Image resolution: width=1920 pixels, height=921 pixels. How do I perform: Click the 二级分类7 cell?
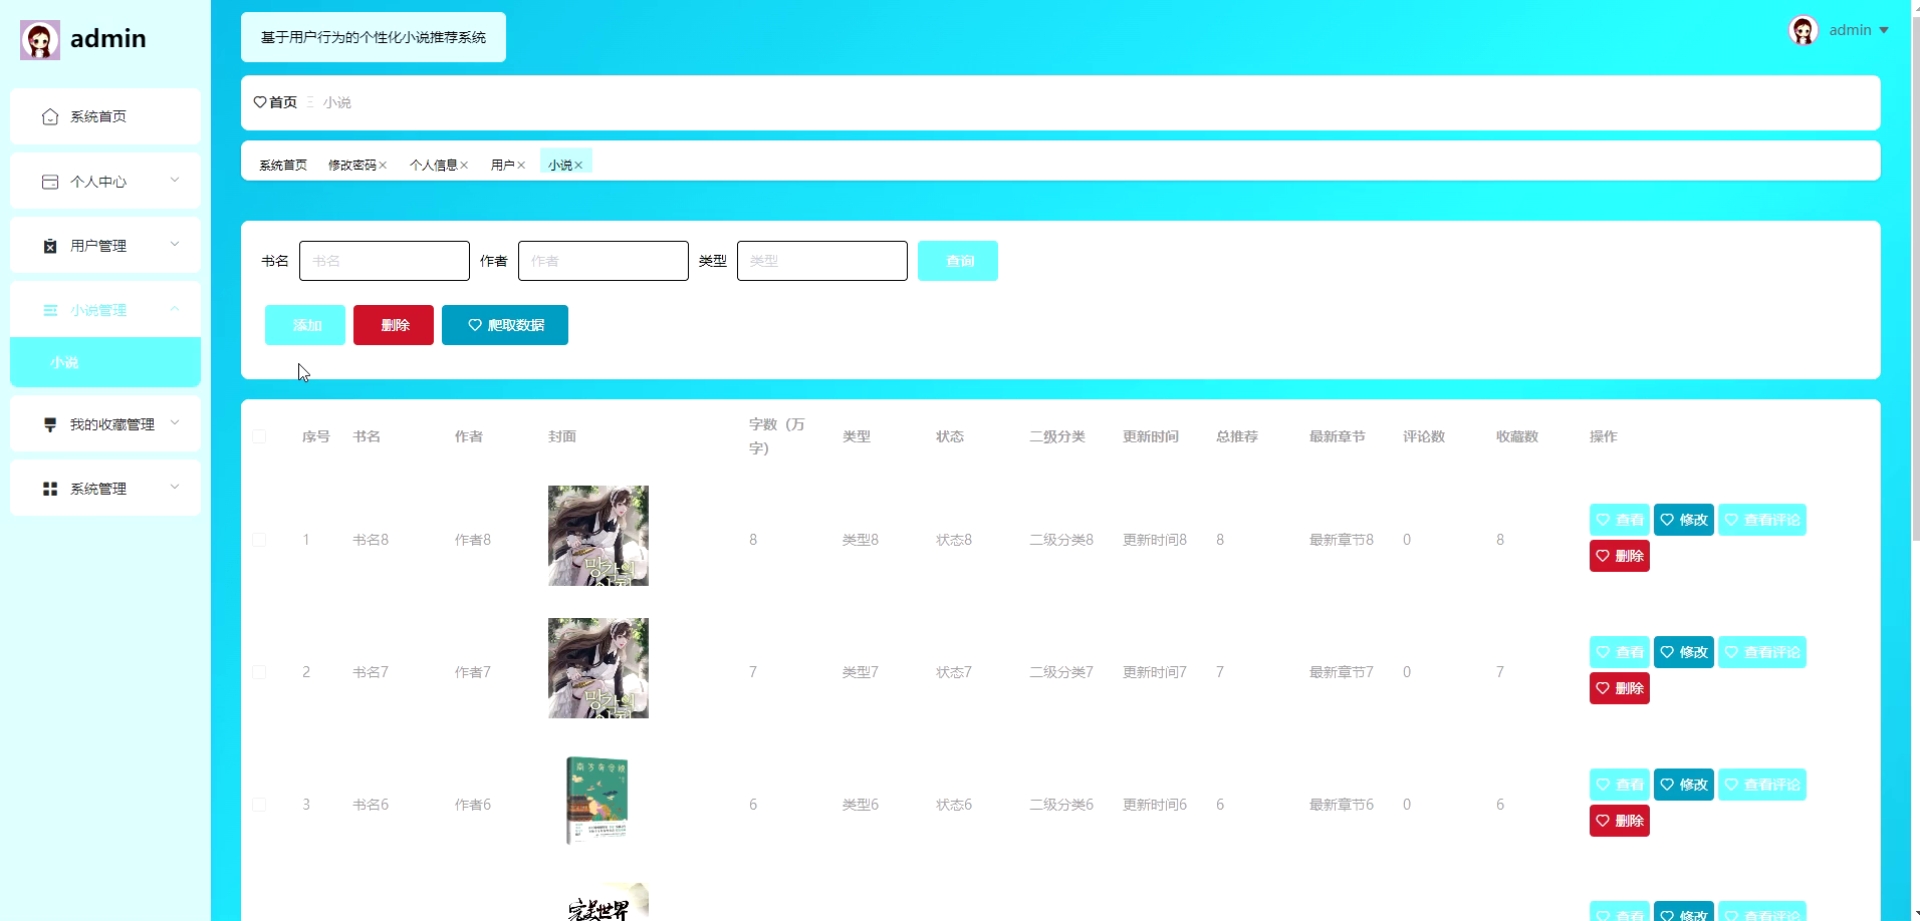[1061, 672]
